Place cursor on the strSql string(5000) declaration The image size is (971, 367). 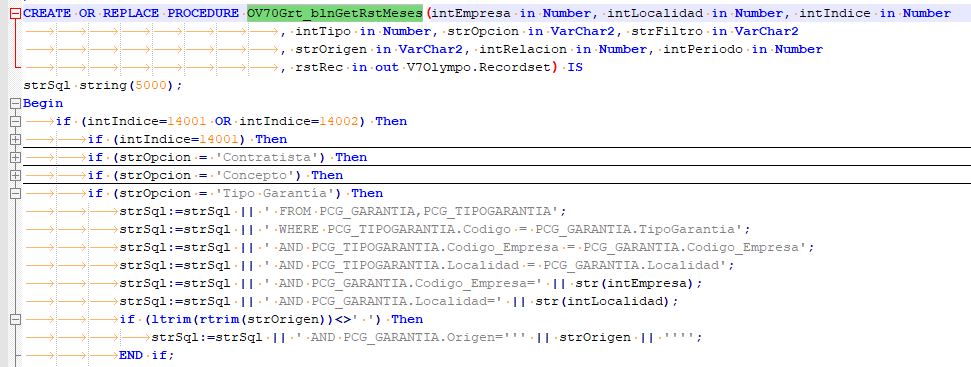pyautogui.click(x=103, y=85)
